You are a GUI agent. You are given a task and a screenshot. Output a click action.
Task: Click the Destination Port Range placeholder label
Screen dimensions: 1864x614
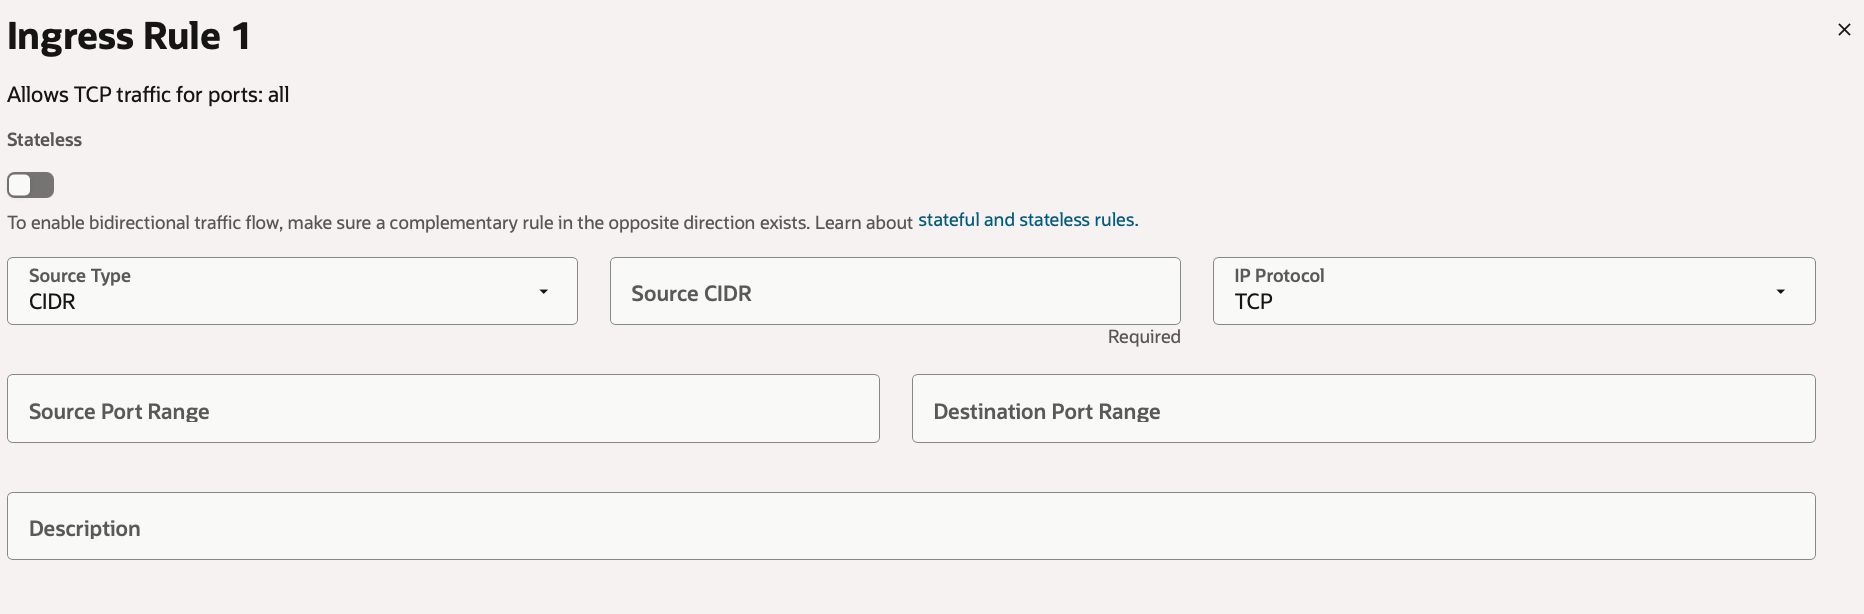tap(1046, 411)
